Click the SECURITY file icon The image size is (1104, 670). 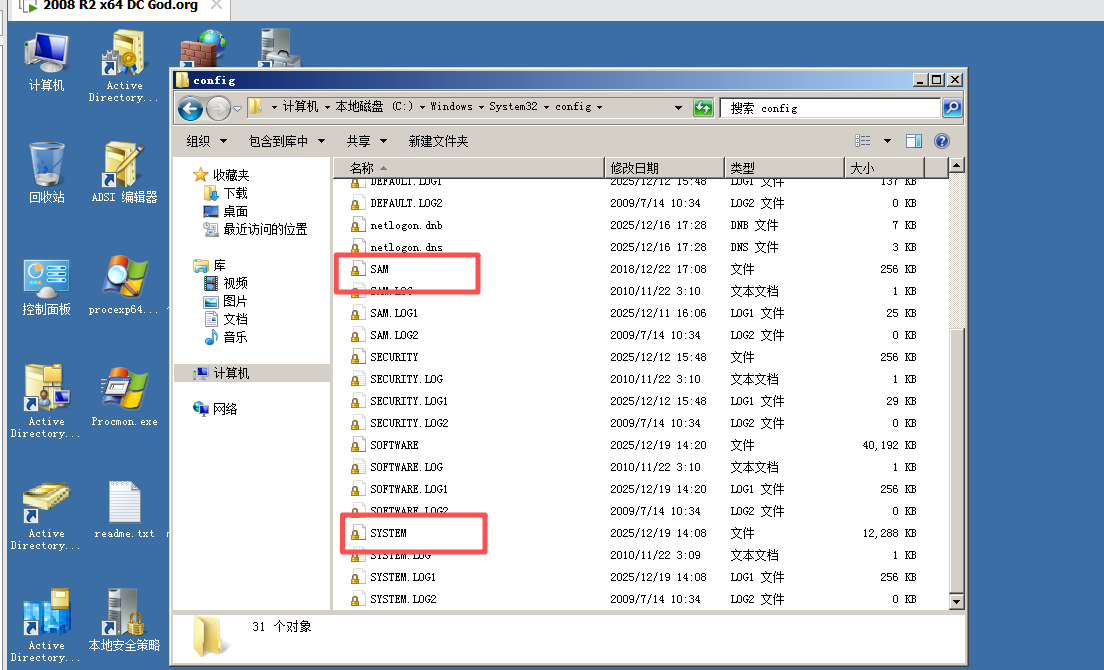pos(356,358)
